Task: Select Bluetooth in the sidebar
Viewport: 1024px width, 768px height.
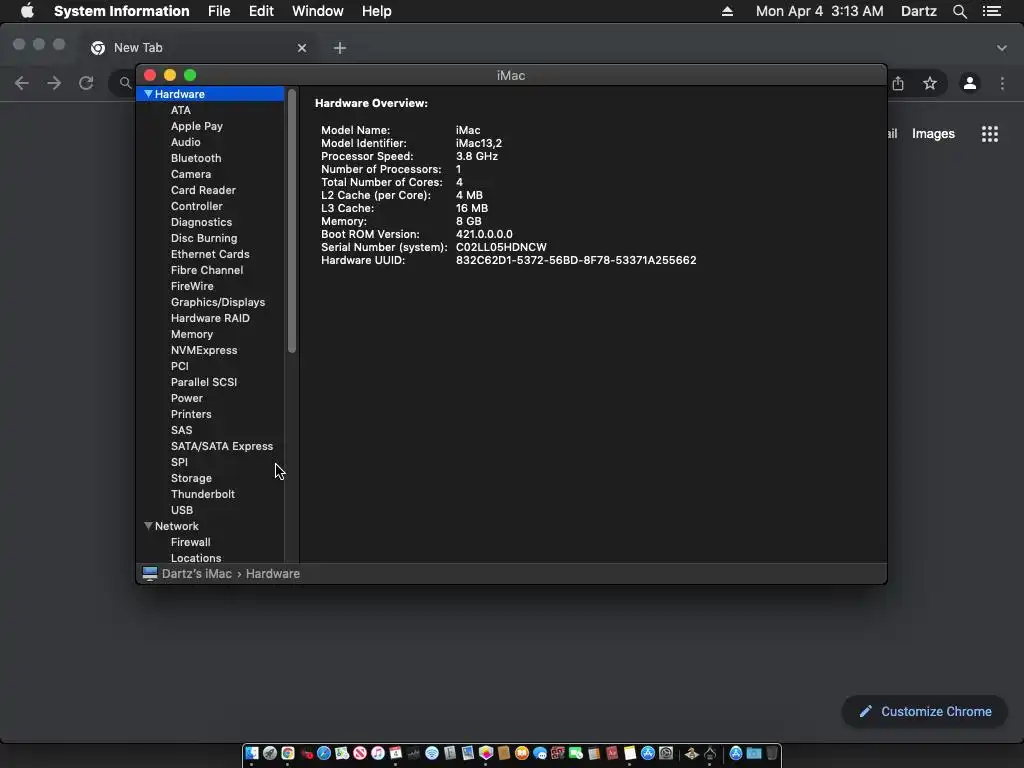Action: pyautogui.click(x=196, y=158)
